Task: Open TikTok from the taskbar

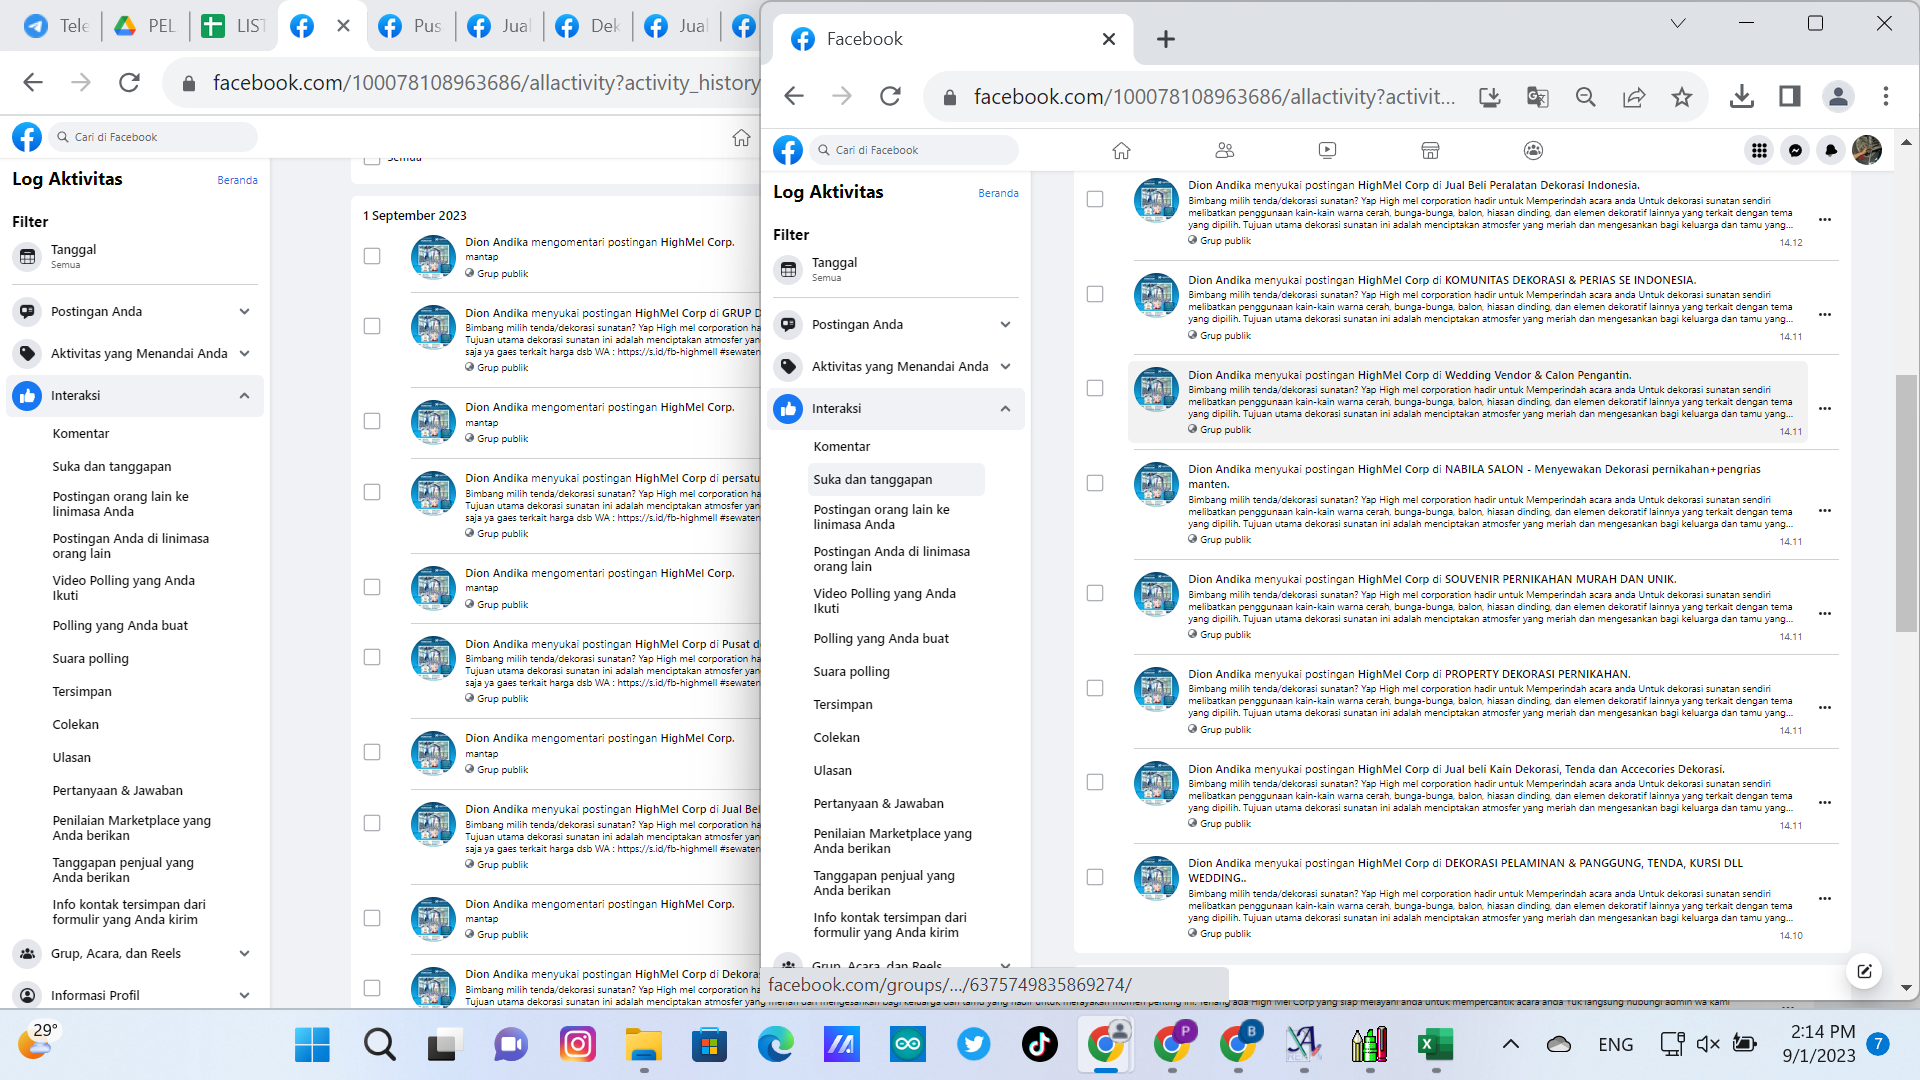Action: (1040, 1045)
